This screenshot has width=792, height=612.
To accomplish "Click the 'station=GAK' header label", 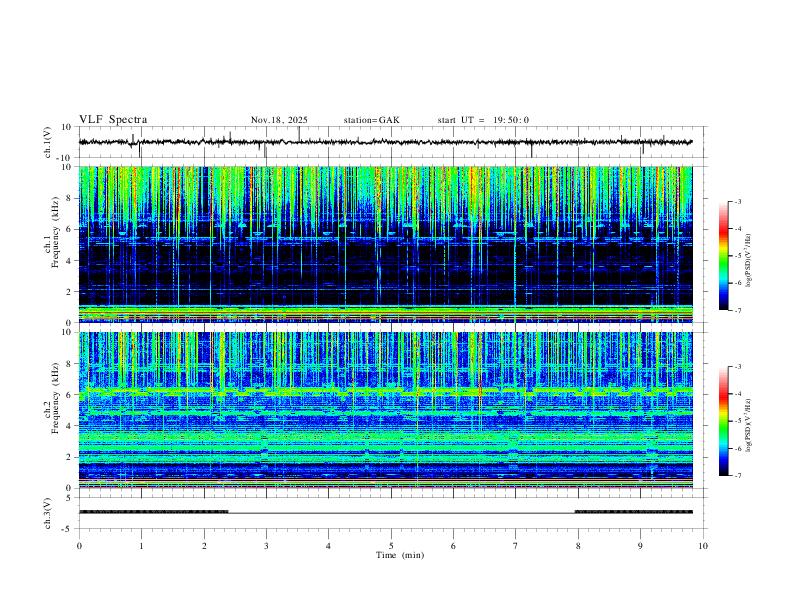I will (371, 120).
